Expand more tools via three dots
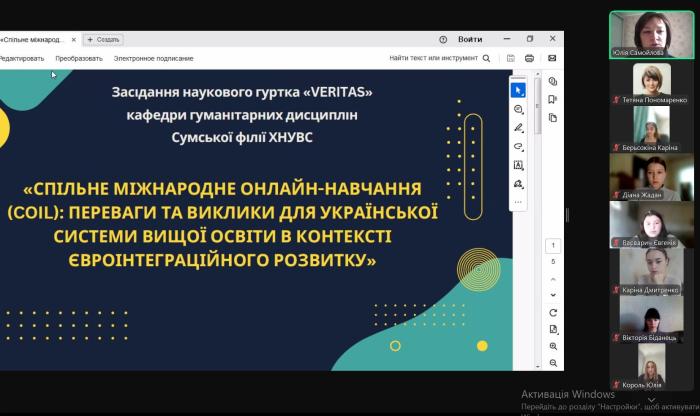Screen dimensions: 700x416 tap(518, 202)
